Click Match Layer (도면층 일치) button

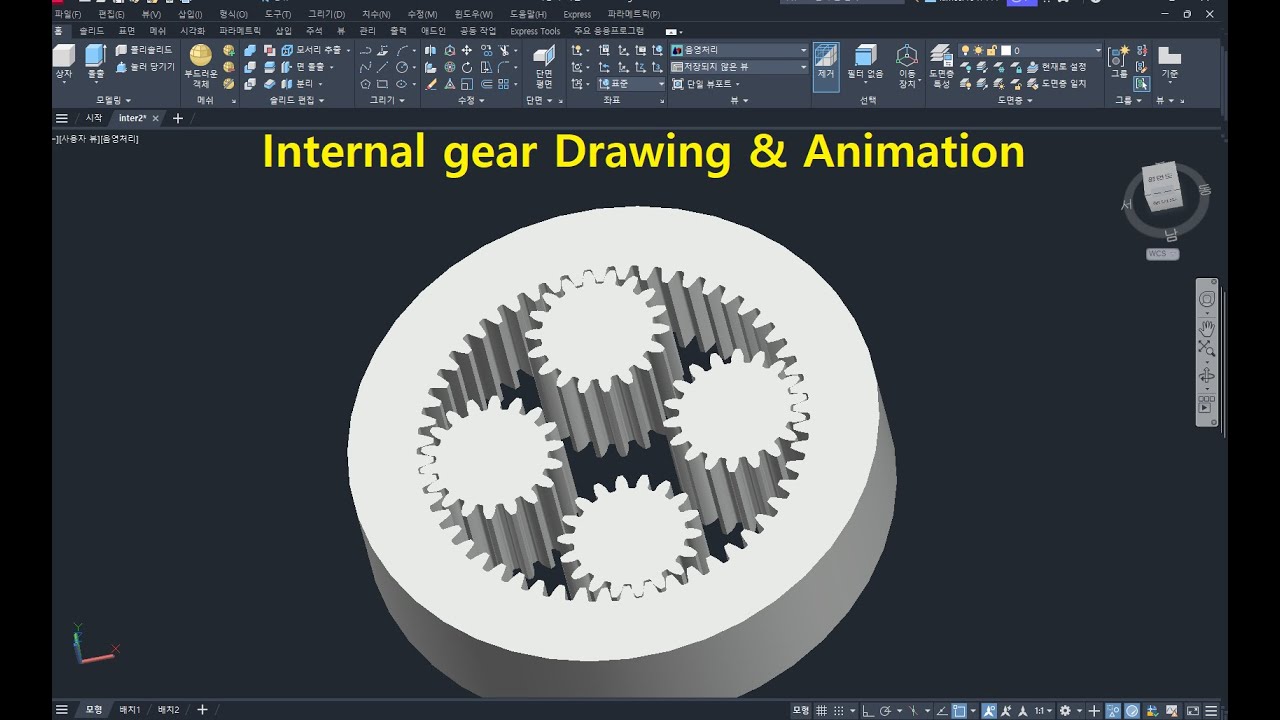coord(1056,84)
